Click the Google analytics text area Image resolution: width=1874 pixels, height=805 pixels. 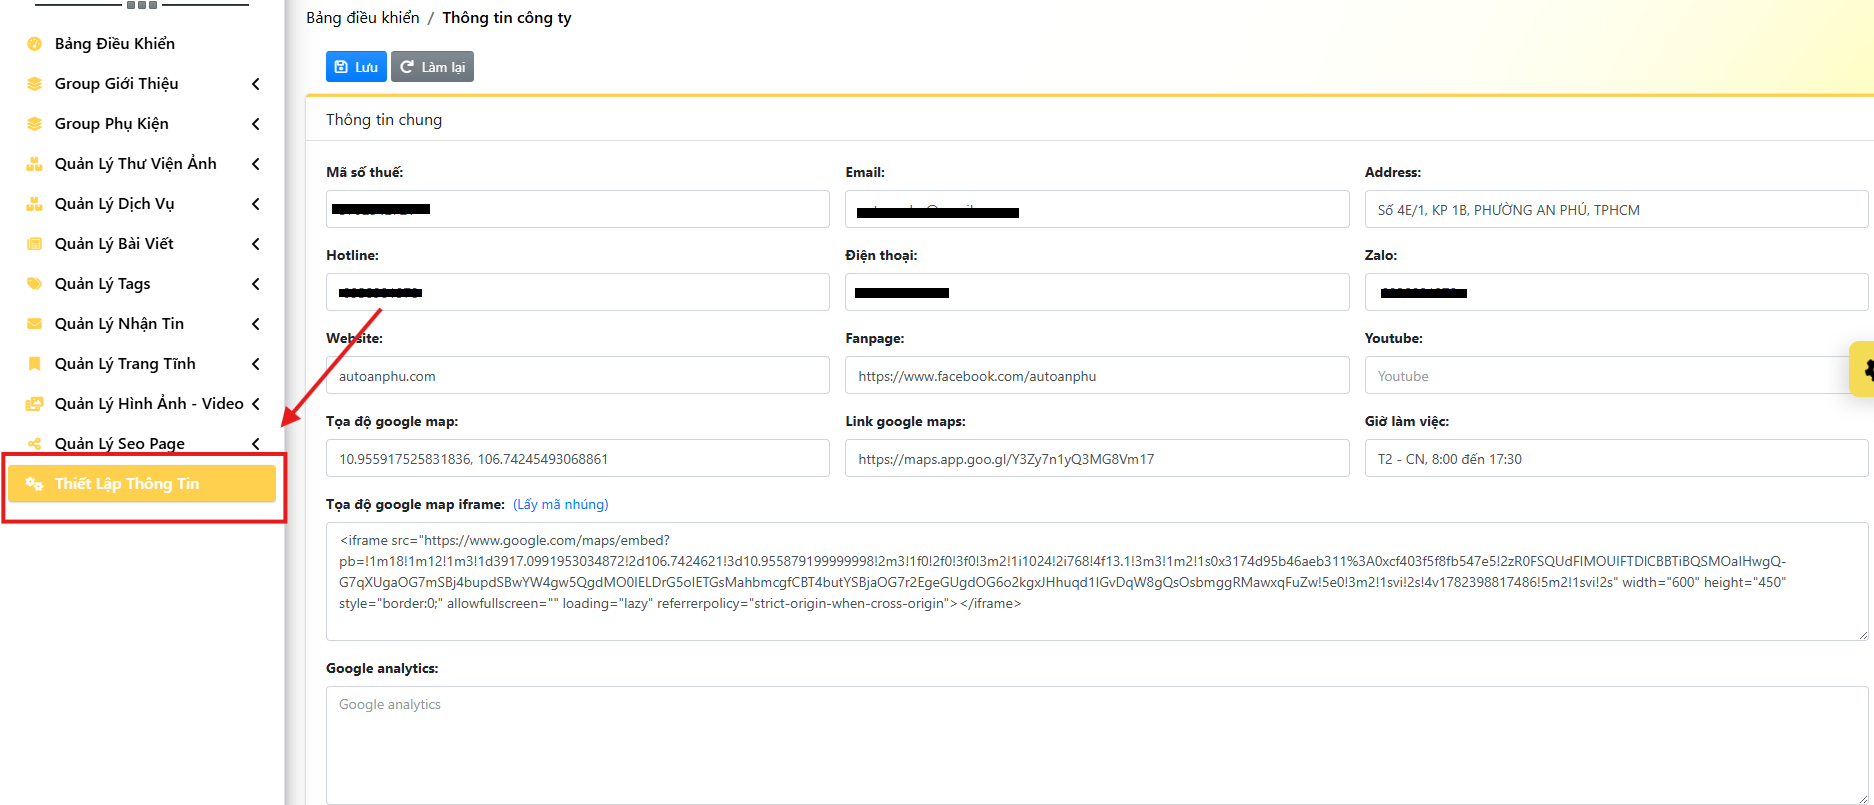1097,745
